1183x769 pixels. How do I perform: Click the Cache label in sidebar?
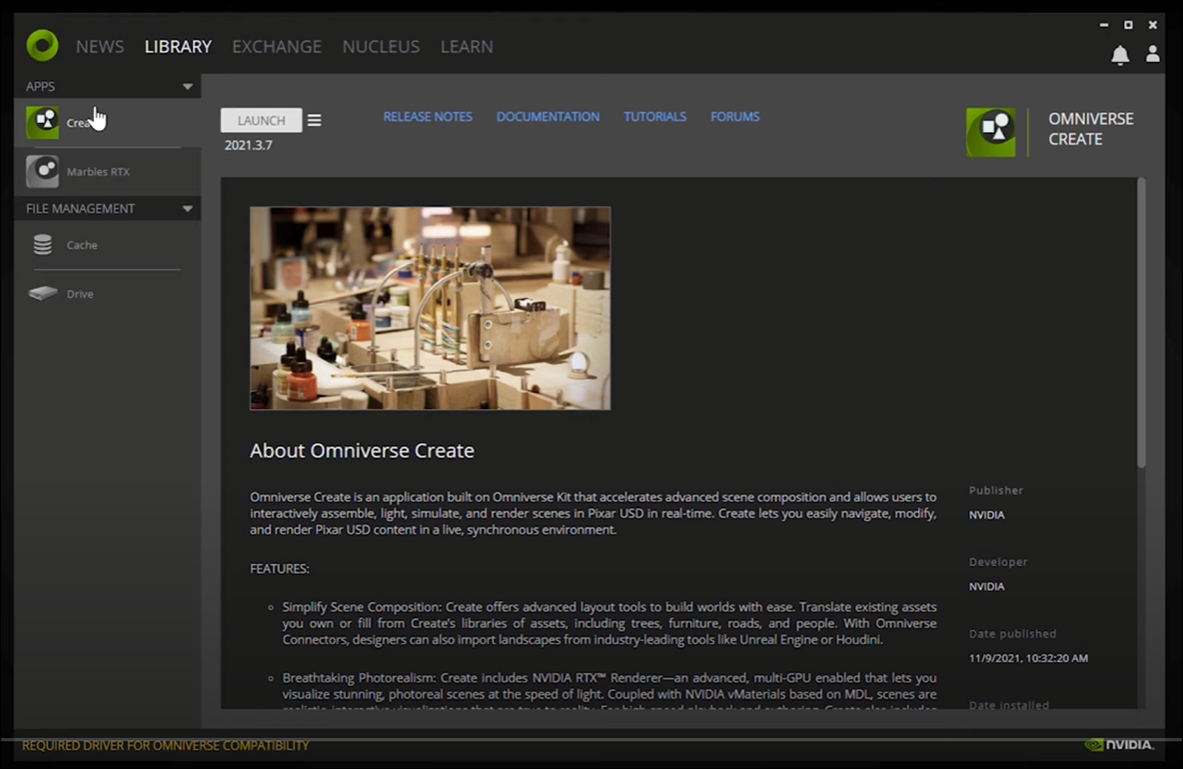tap(81, 245)
